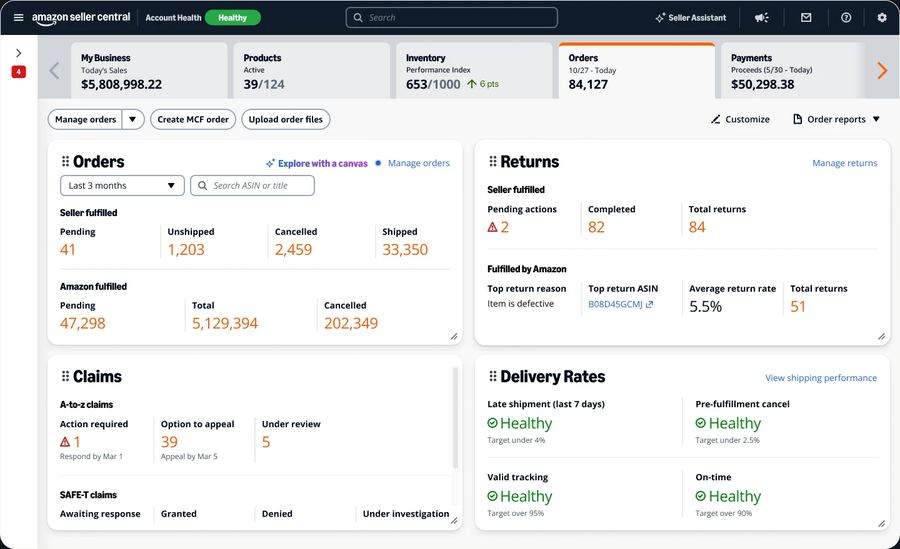The height and width of the screenshot is (549, 900).
Task: Open top return ASIN B08D45GCMJ link
Action: pyautogui.click(x=615, y=304)
